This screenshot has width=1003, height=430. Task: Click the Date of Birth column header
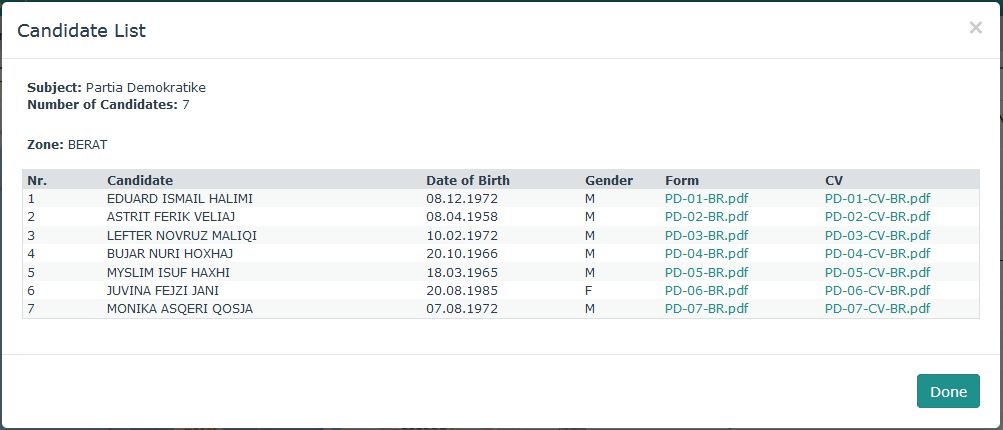click(x=467, y=181)
